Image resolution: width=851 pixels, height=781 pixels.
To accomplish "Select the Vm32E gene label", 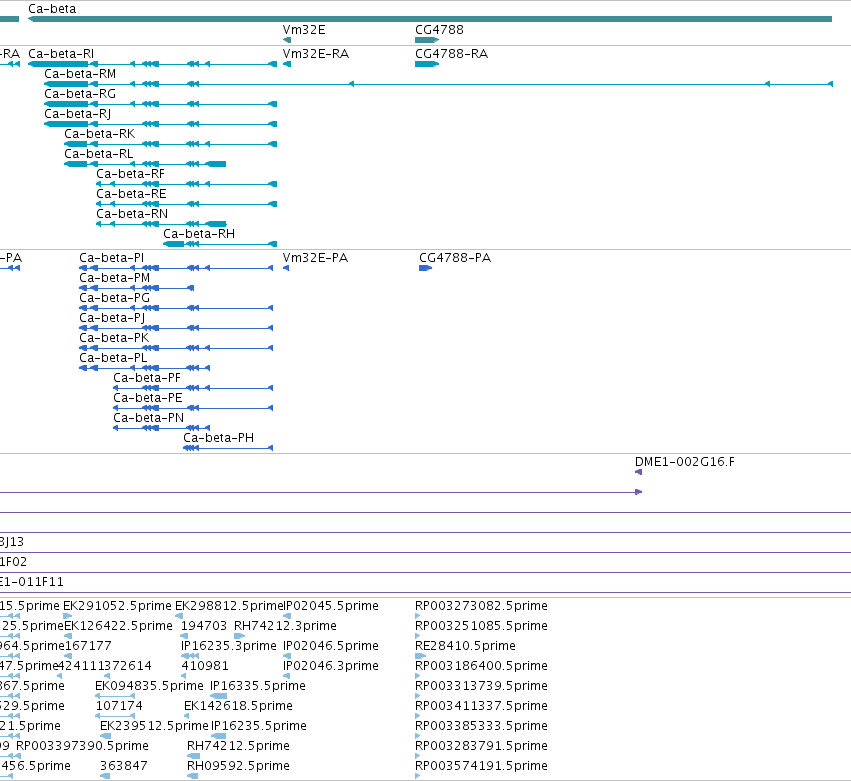I will [x=304, y=30].
